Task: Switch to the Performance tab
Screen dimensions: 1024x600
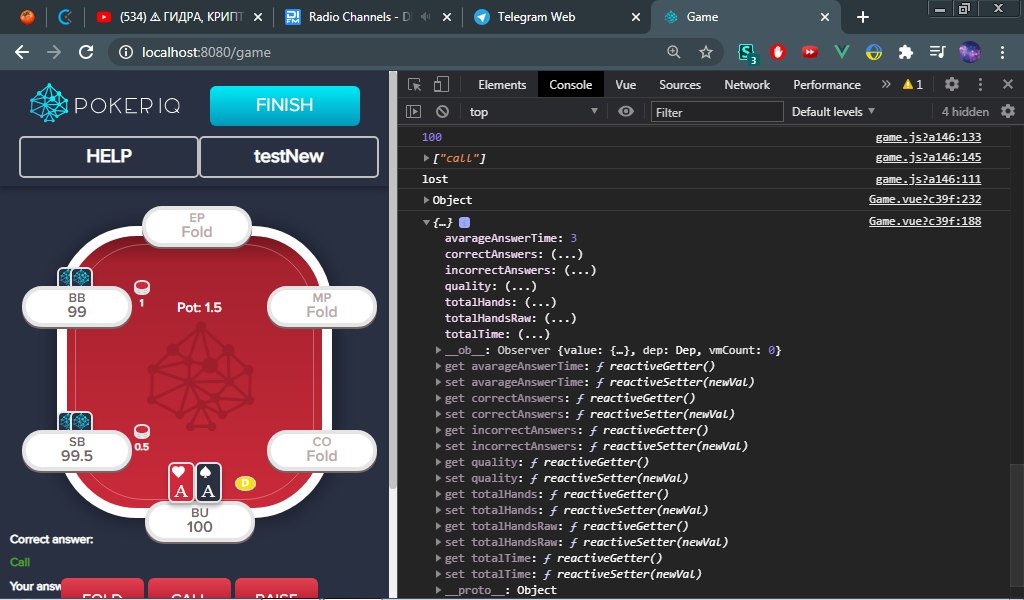Action: pos(826,84)
